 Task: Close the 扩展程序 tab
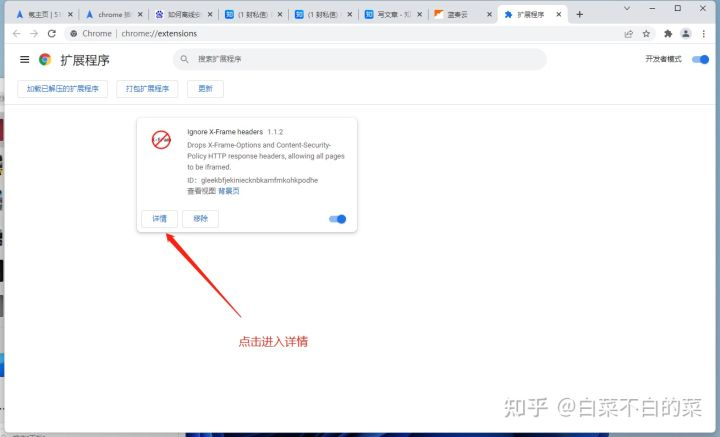pyautogui.click(x=558, y=14)
